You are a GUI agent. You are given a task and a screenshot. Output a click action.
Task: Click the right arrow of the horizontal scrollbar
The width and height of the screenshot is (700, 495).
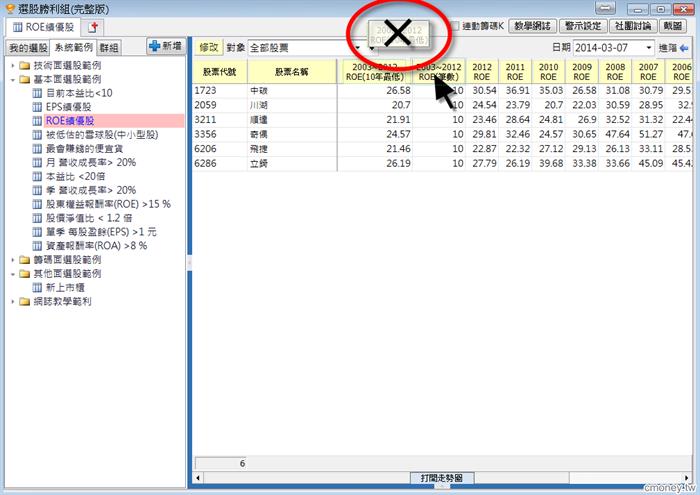click(x=688, y=478)
